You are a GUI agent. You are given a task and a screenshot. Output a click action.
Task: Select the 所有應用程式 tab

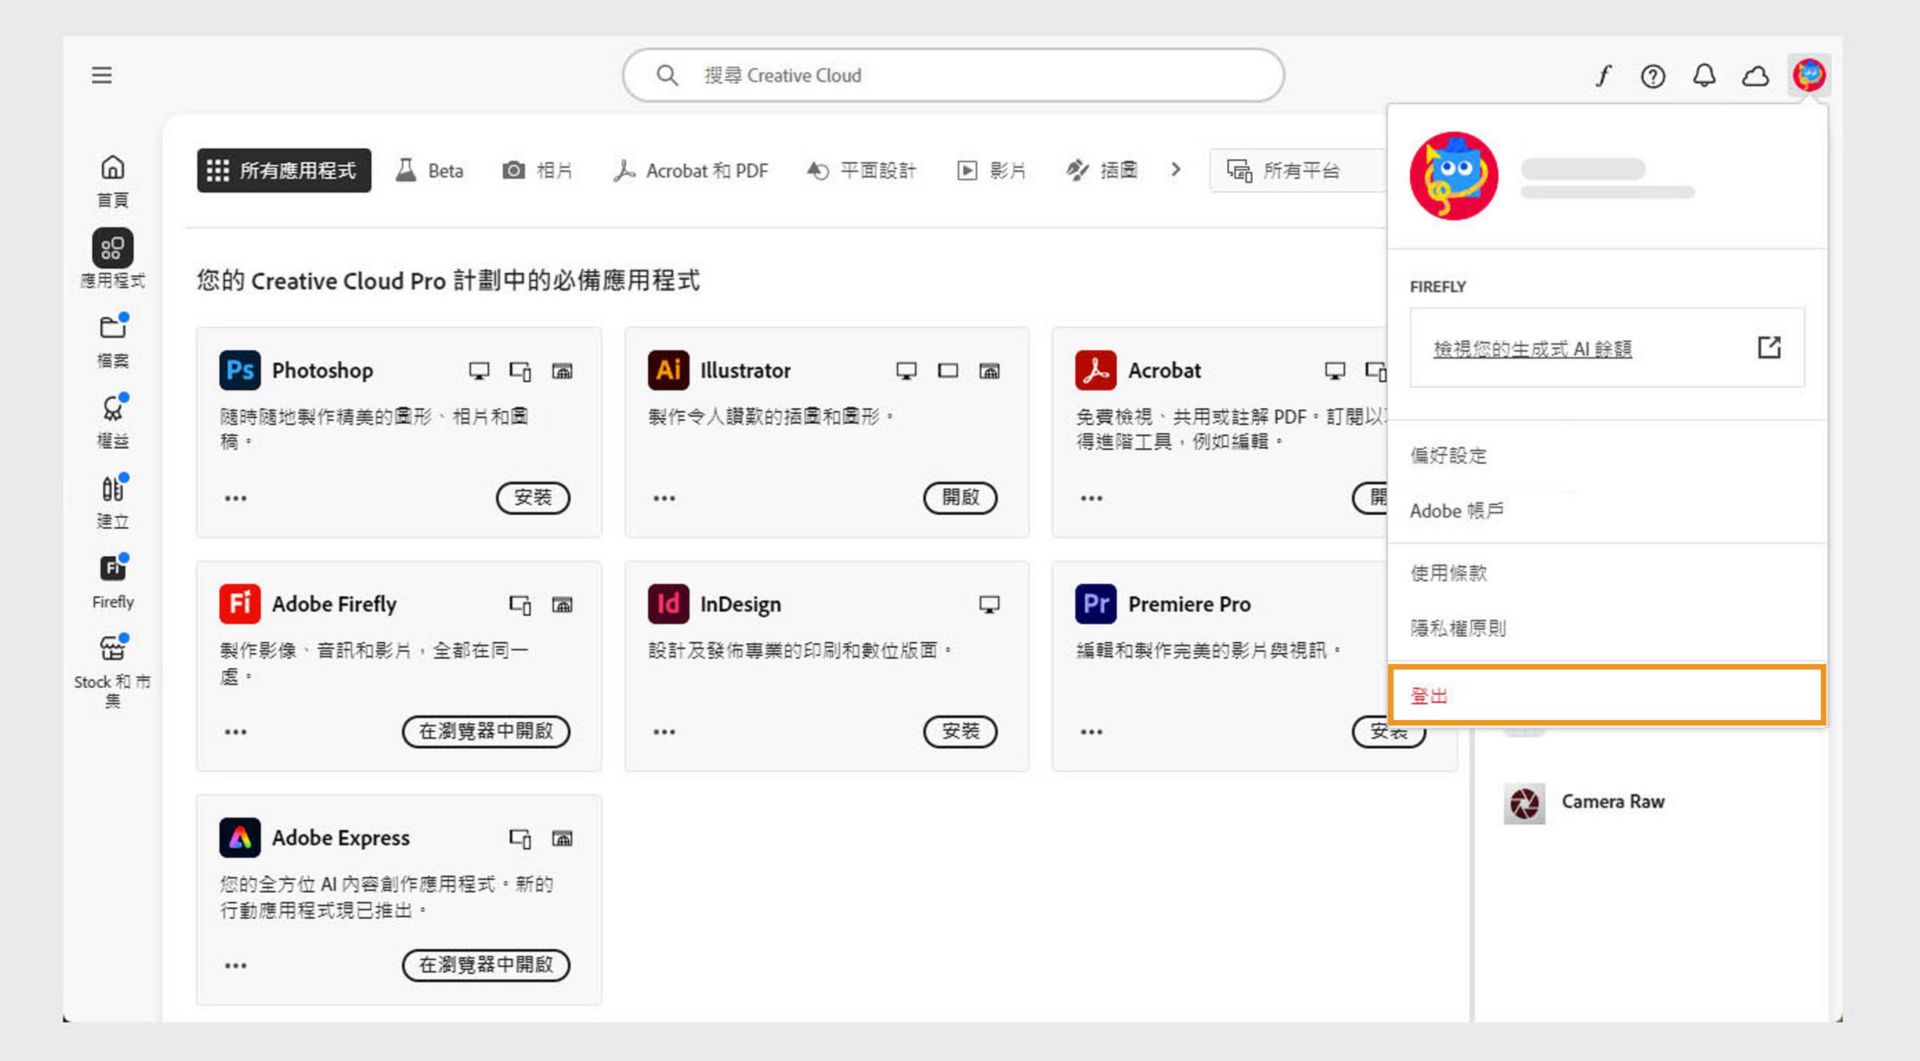pos(284,170)
